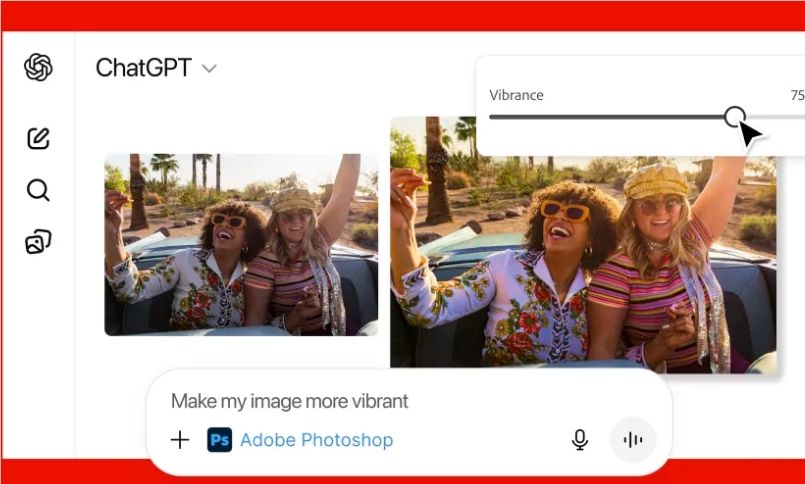Click the red banner at the top
The width and height of the screenshot is (805, 484).
coord(400,14)
